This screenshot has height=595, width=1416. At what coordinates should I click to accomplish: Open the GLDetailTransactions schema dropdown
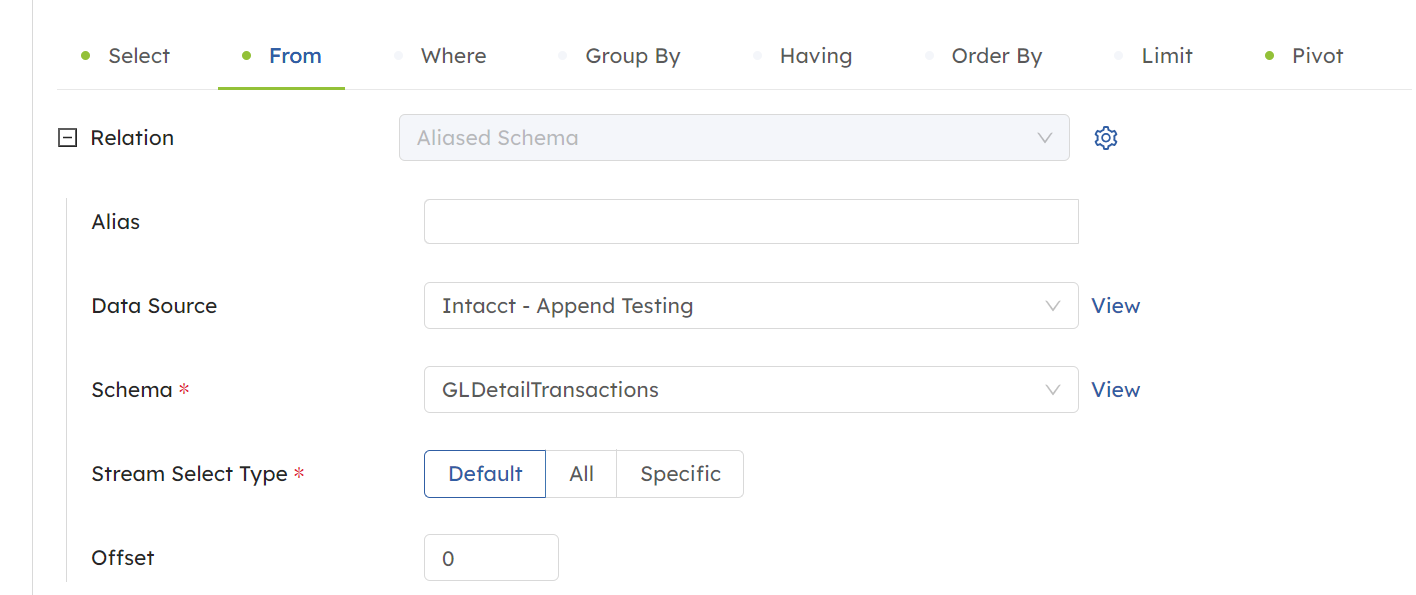tap(750, 389)
